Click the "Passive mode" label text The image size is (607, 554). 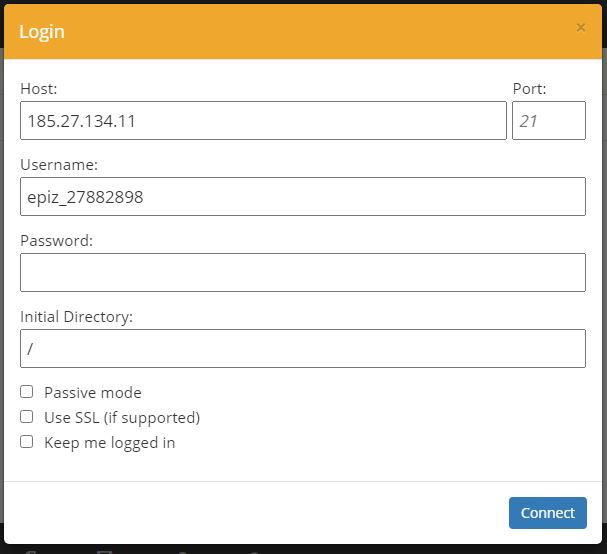pyautogui.click(x=93, y=393)
